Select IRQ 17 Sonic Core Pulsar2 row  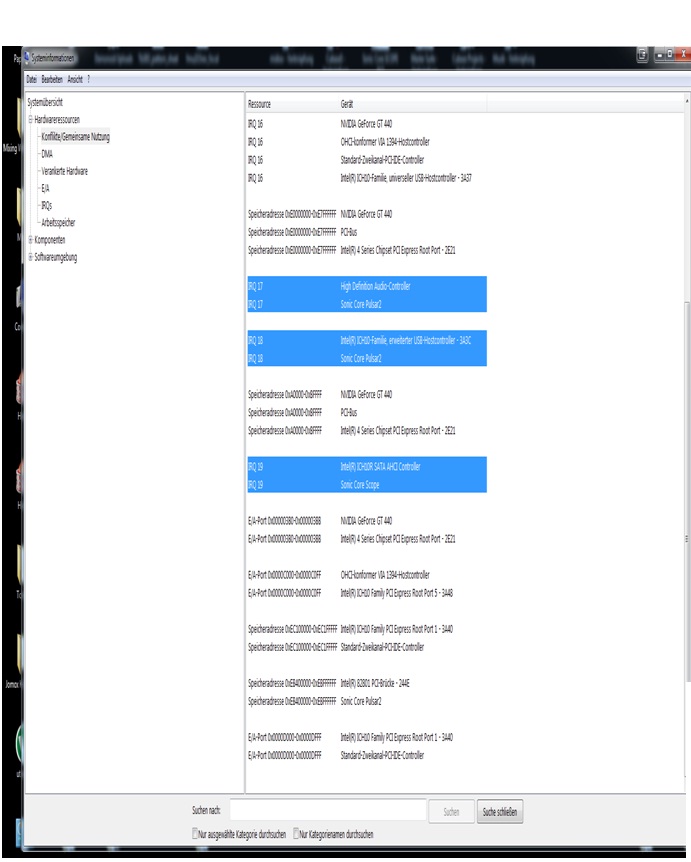(x=367, y=304)
